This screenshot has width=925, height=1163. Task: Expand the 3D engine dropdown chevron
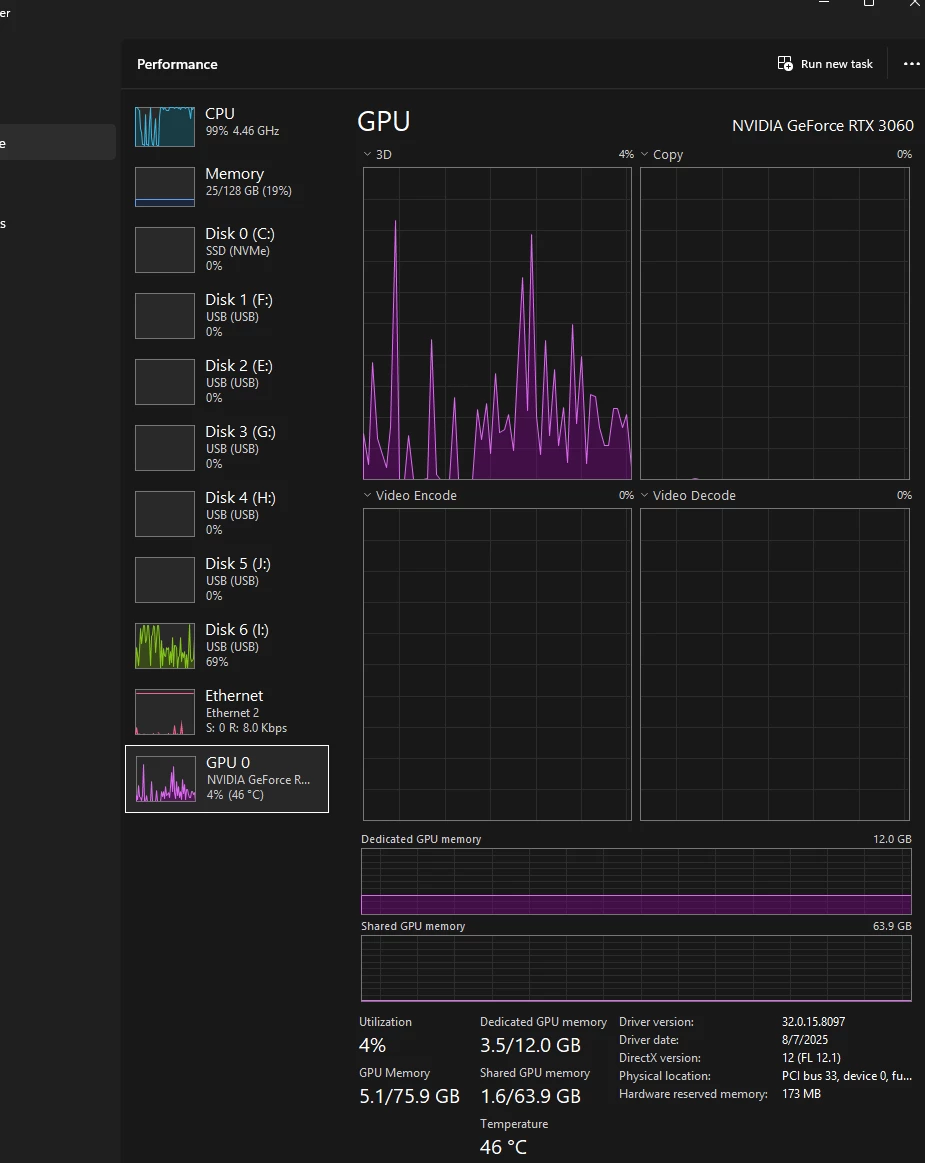pyautogui.click(x=367, y=154)
